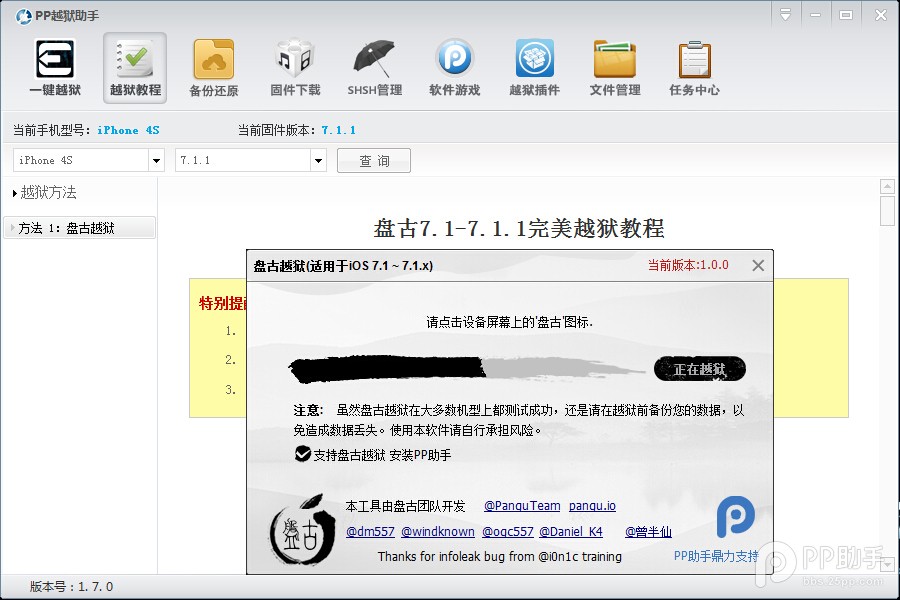Click the 查询 query button
Screen dimensions: 900x600
[373, 160]
